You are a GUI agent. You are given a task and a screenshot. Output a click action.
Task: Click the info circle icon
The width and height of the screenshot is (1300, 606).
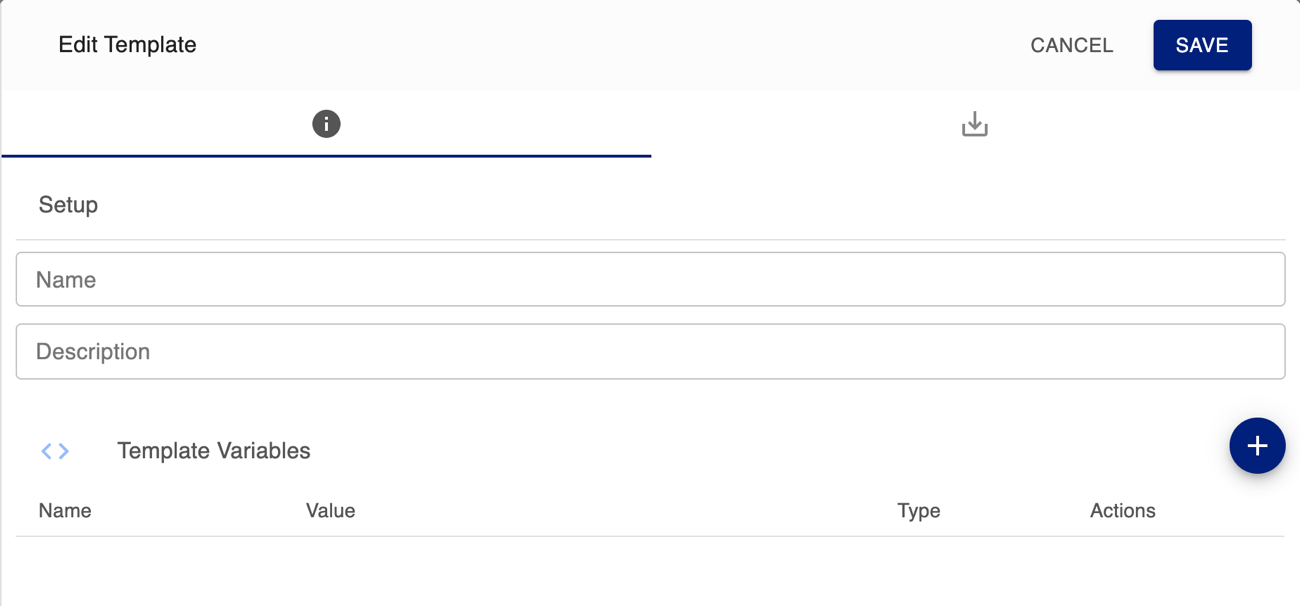[325, 124]
